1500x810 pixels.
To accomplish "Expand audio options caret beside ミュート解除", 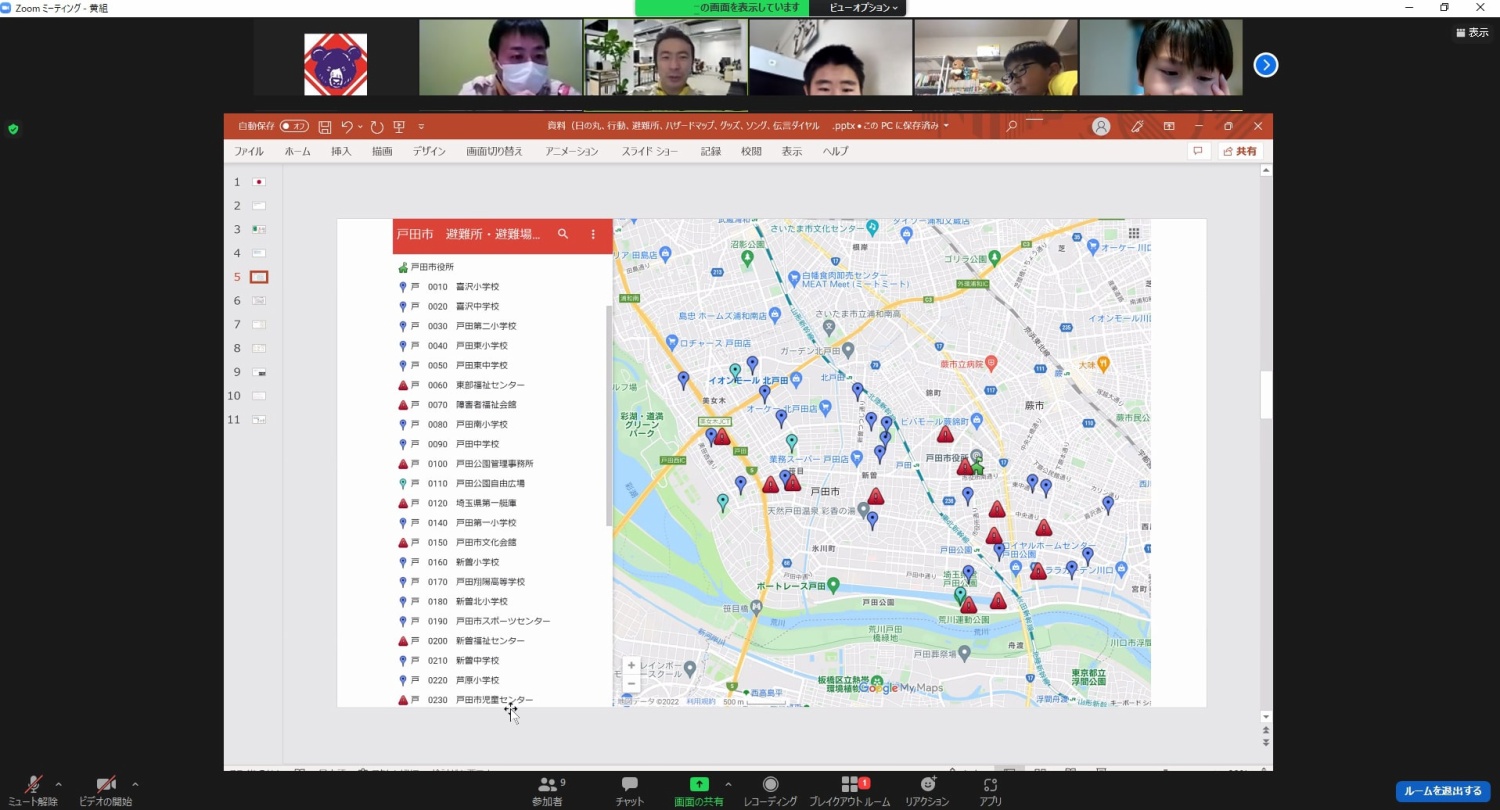I will (x=58, y=784).
